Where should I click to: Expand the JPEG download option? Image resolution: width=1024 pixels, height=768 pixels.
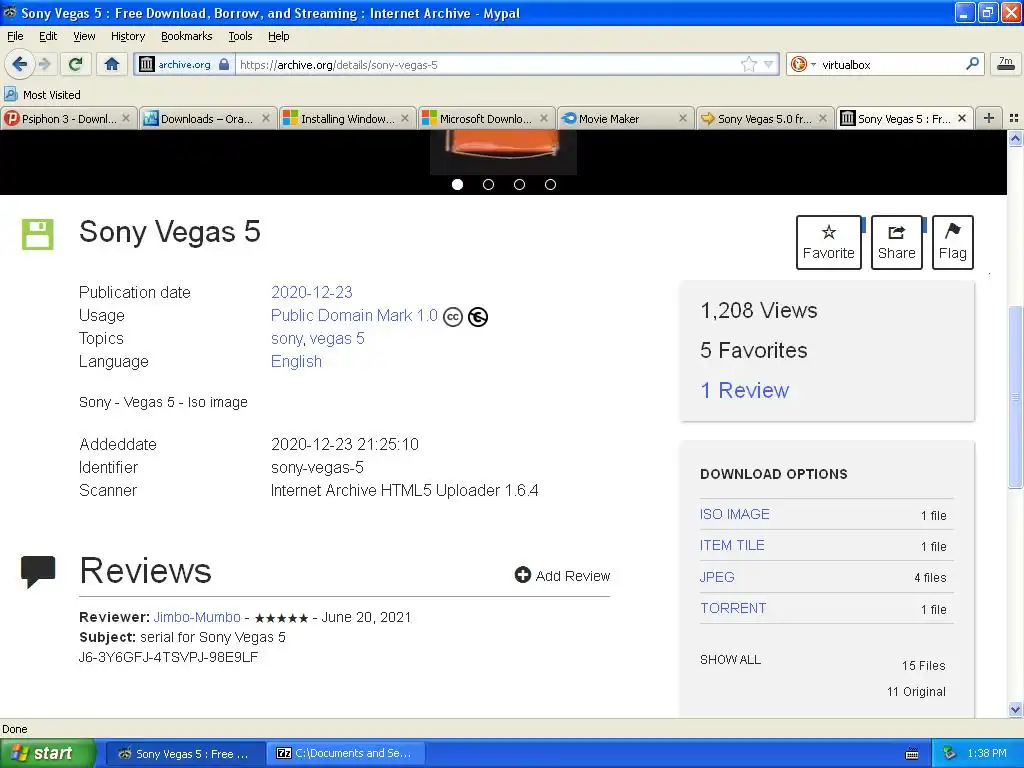click(x=717, y=577)
